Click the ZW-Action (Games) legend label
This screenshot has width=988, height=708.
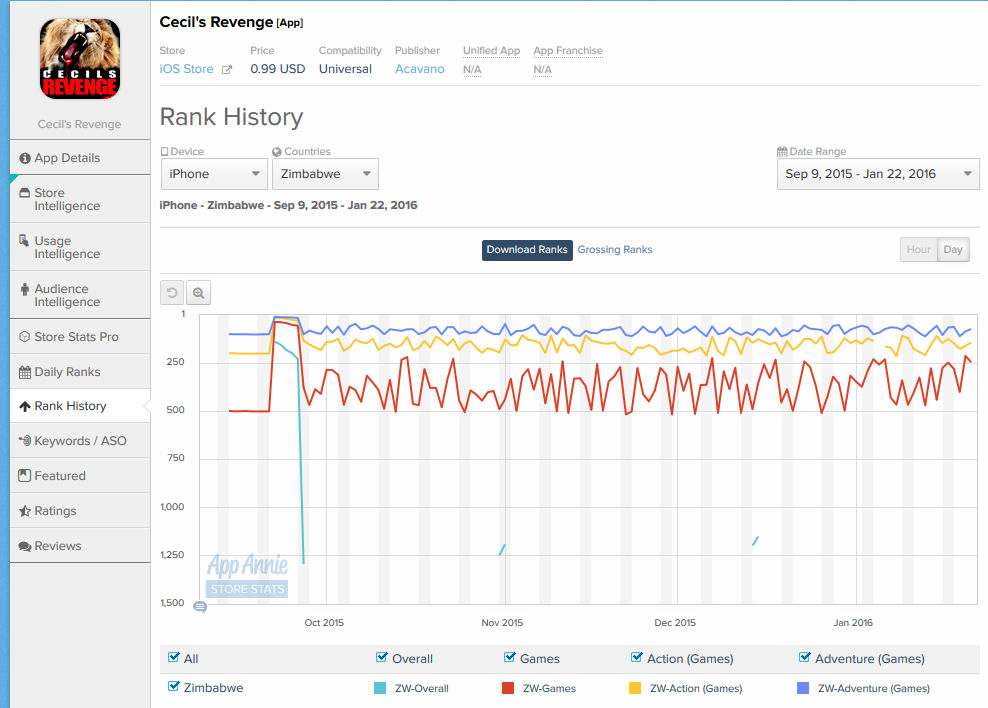(x=696, y=688)
